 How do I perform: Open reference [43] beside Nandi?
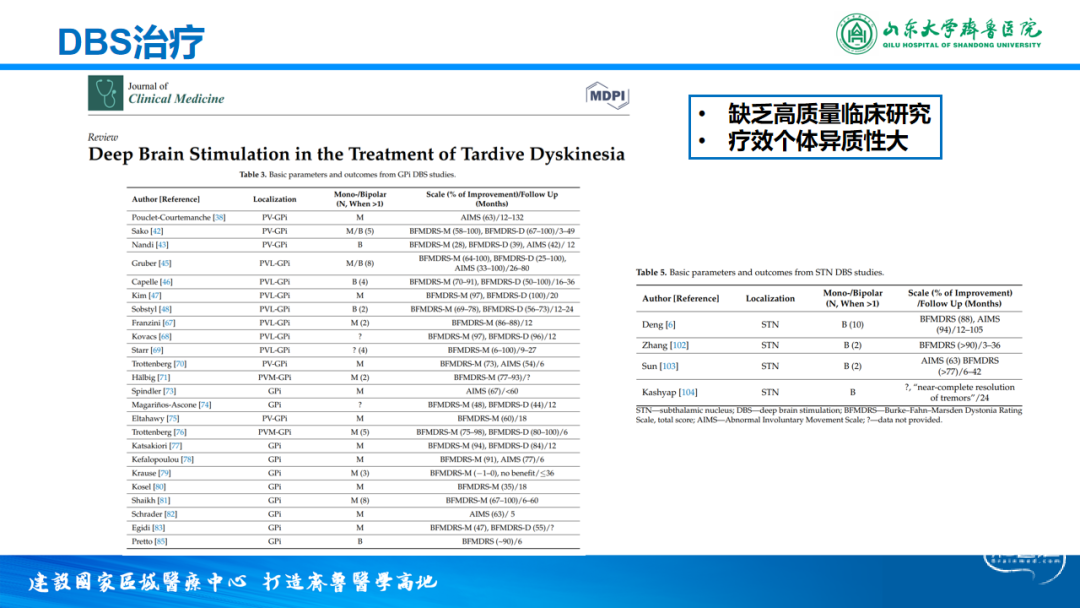click(x=162, y=245)
